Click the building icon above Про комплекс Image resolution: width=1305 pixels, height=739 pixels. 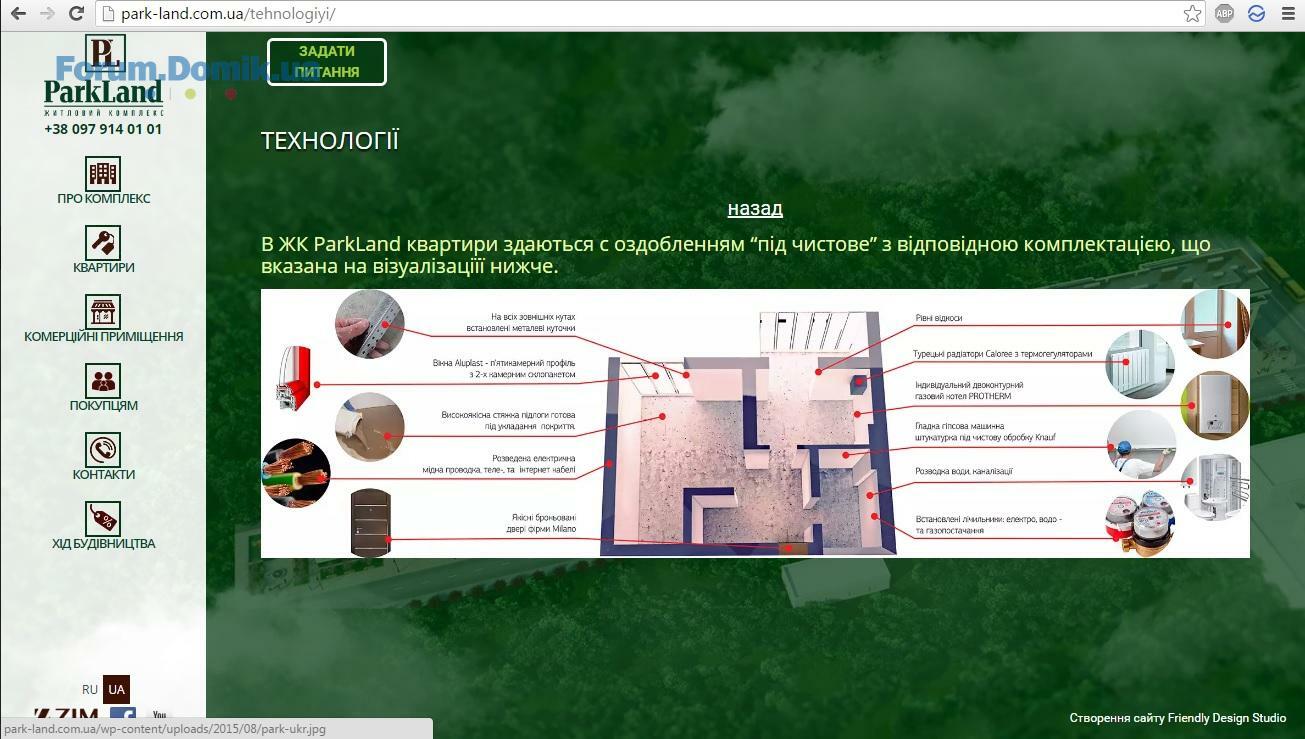103,173
